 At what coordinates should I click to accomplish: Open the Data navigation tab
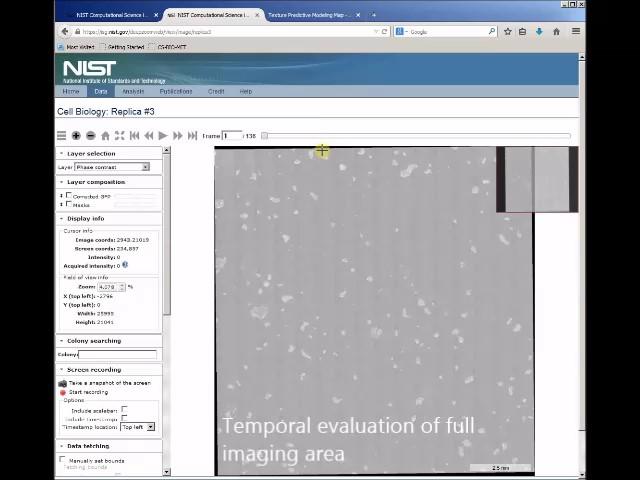[x=101, y=91]
